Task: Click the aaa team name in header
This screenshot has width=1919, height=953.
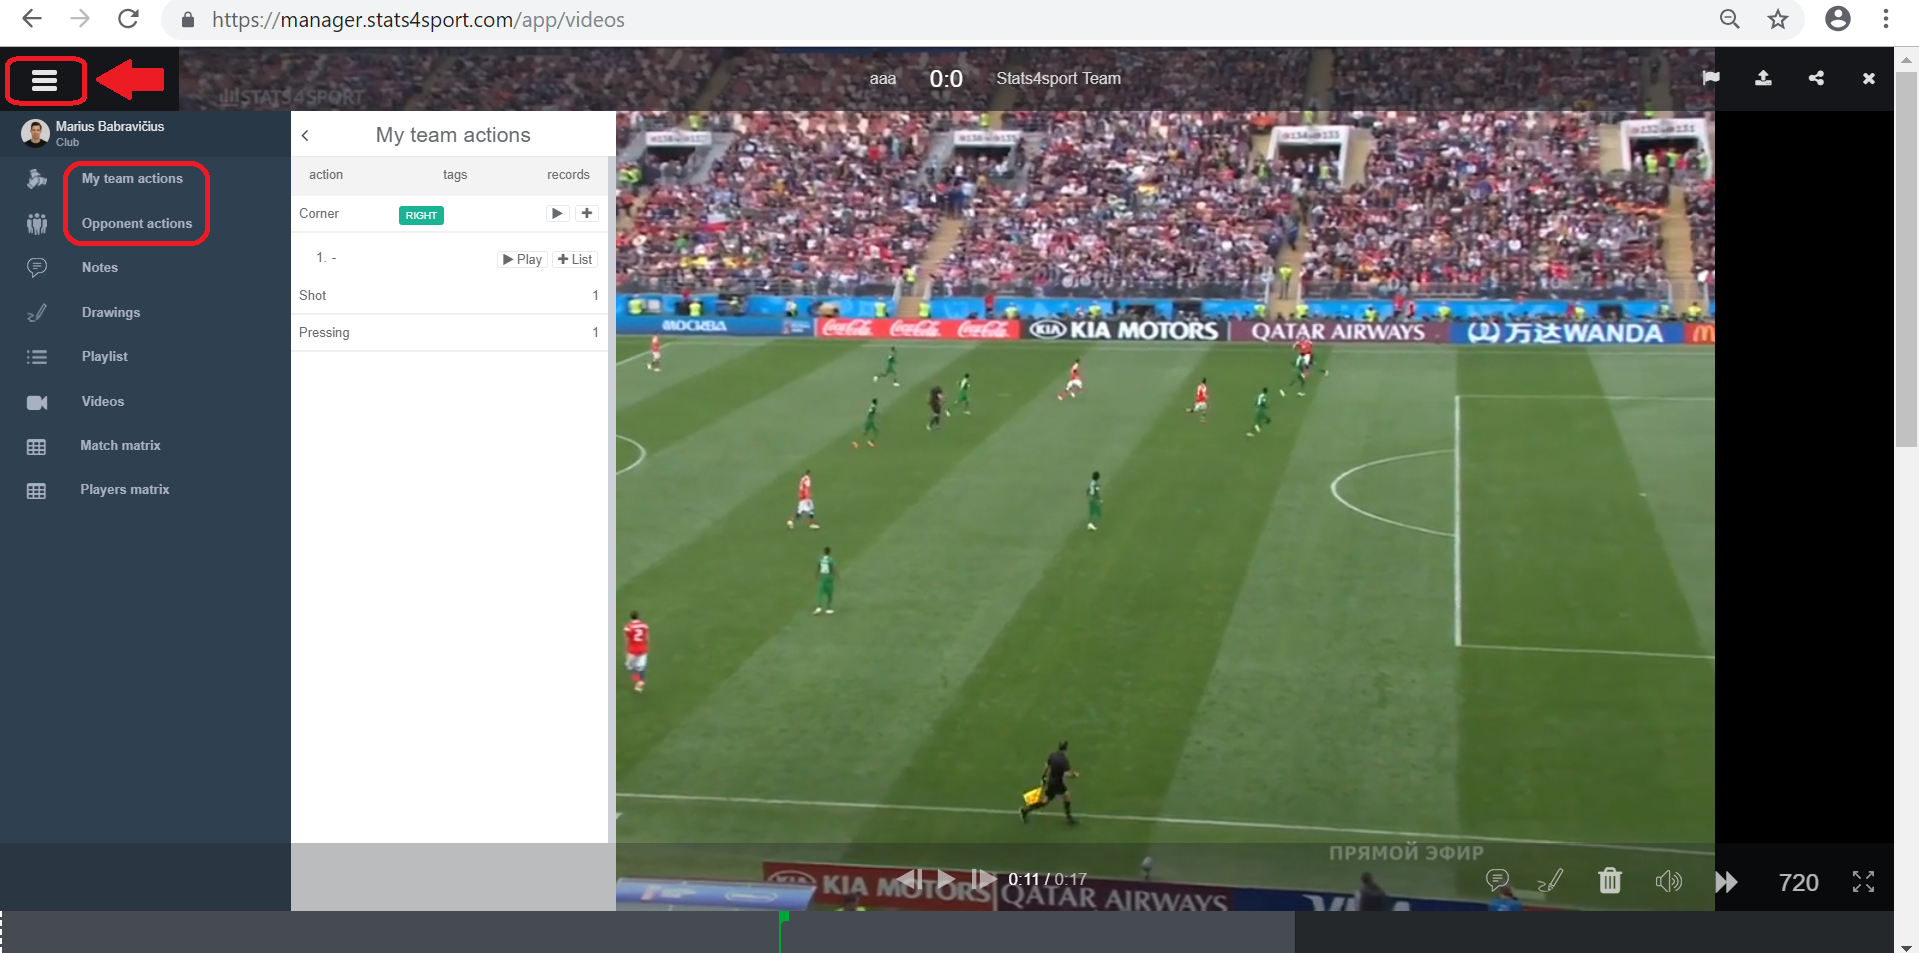Action: (882, 79)
